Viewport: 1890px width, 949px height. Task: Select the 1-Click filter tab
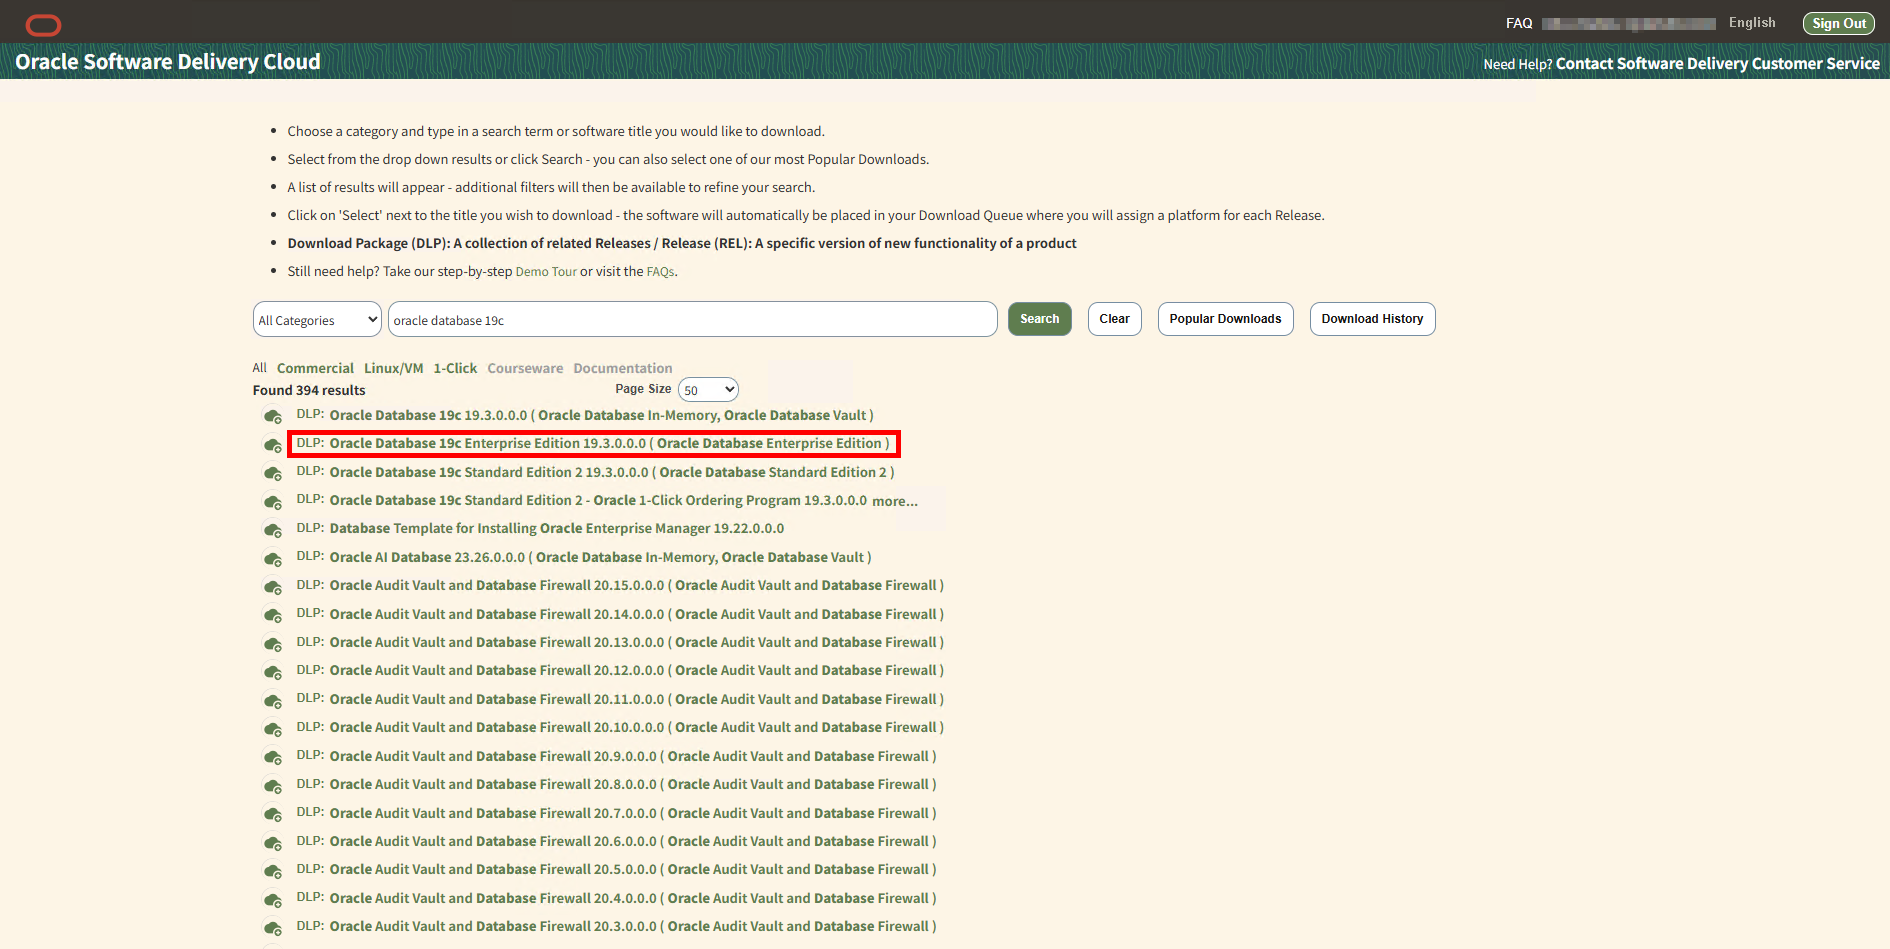(455, 368)
